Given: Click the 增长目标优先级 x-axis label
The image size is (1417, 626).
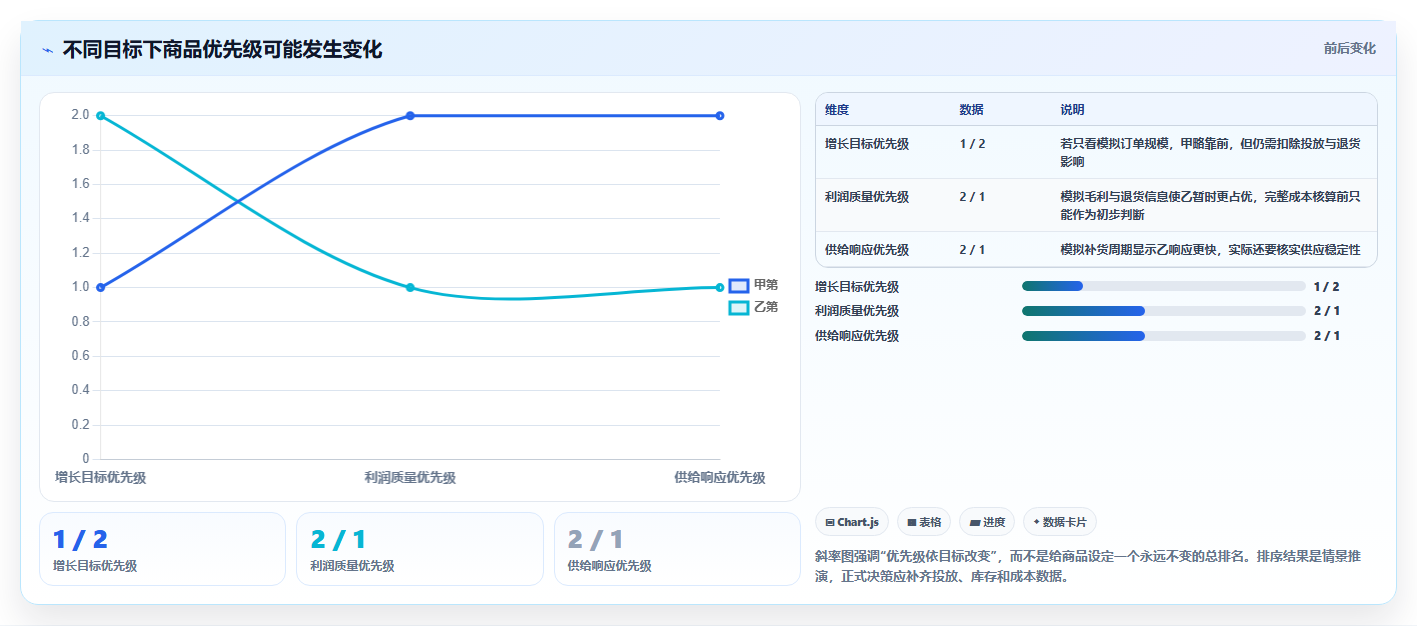Looking at the screenshot, I should [100, 478].
